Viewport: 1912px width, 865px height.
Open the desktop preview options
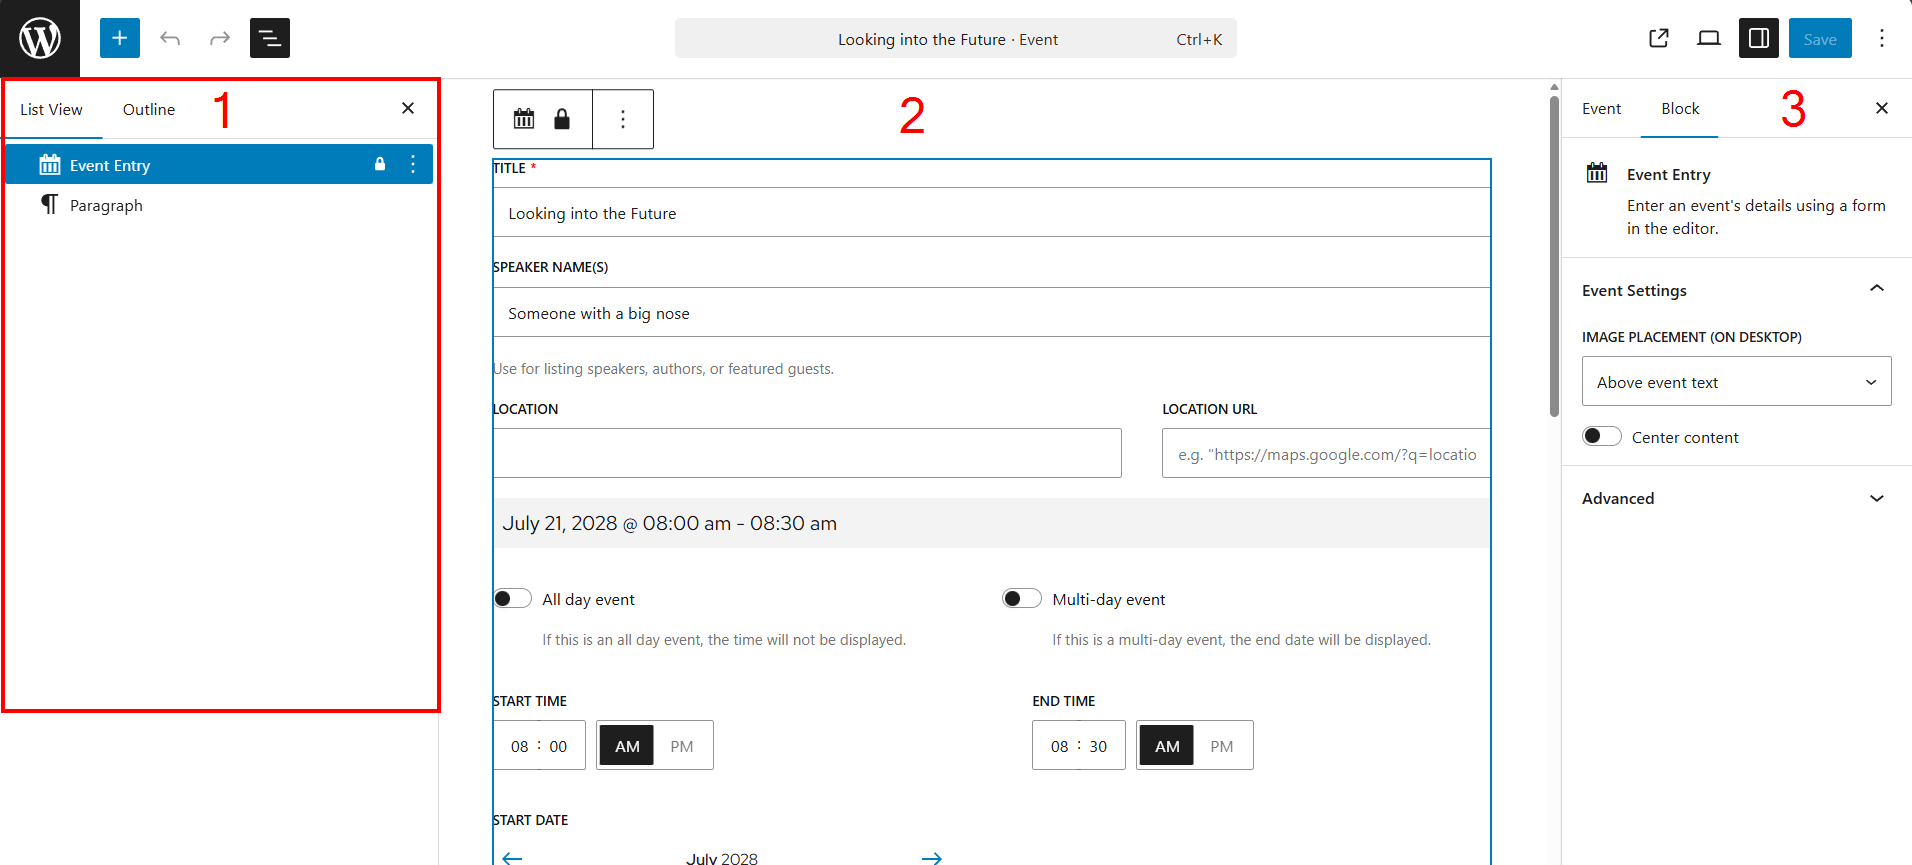[1709, 38]
